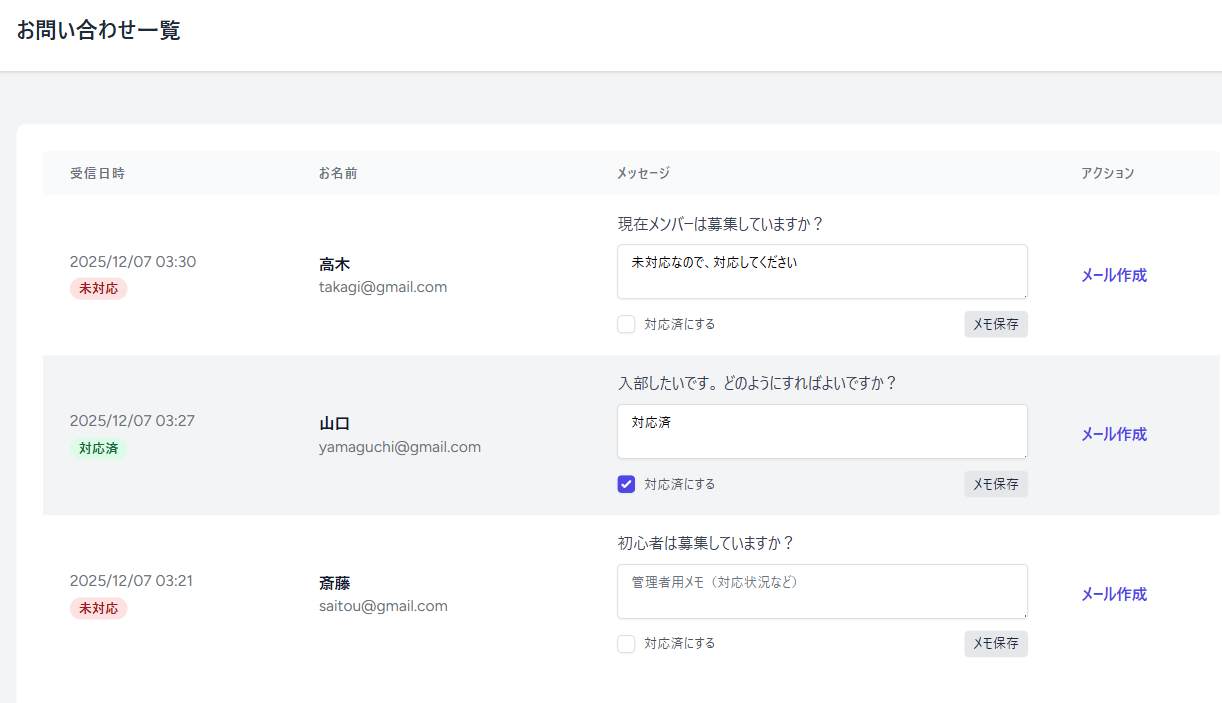Click saitou@gmail.com email address

[x=382, y=606]
